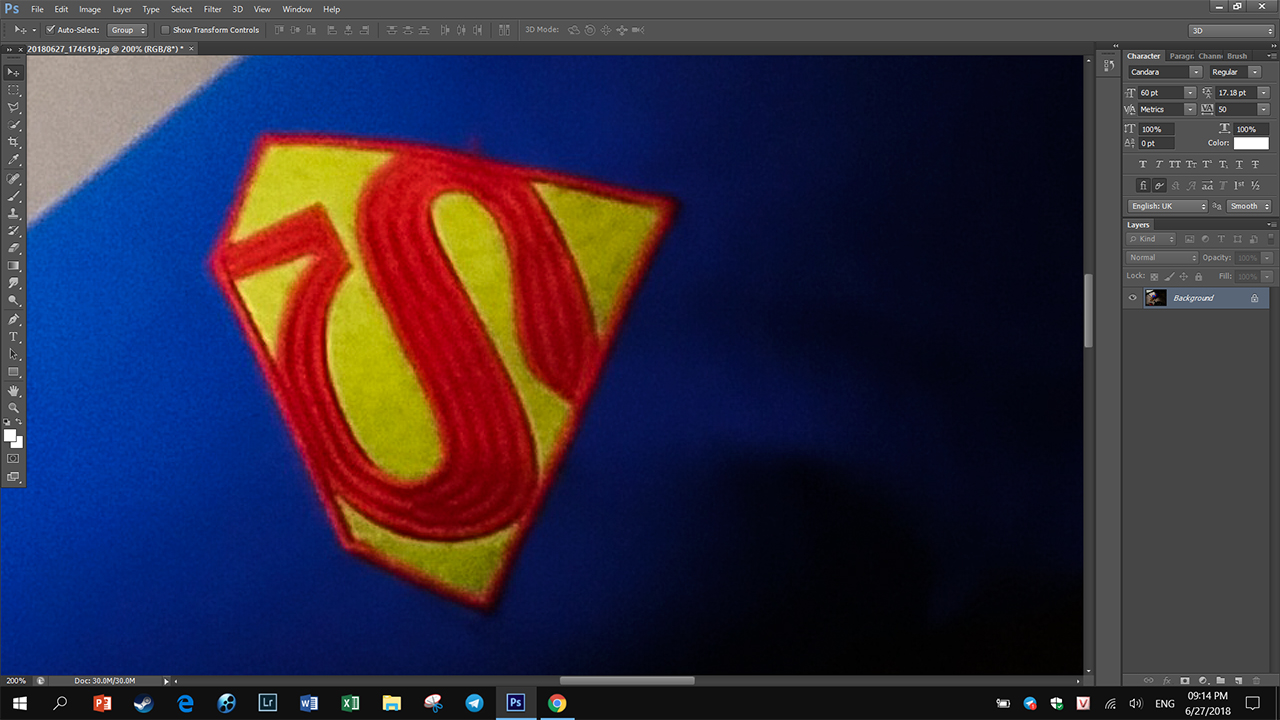Viewport: 1280px width, 720px height.
Task: Toggle Faux Bold text style button
Action: (x=1144, y=164)
